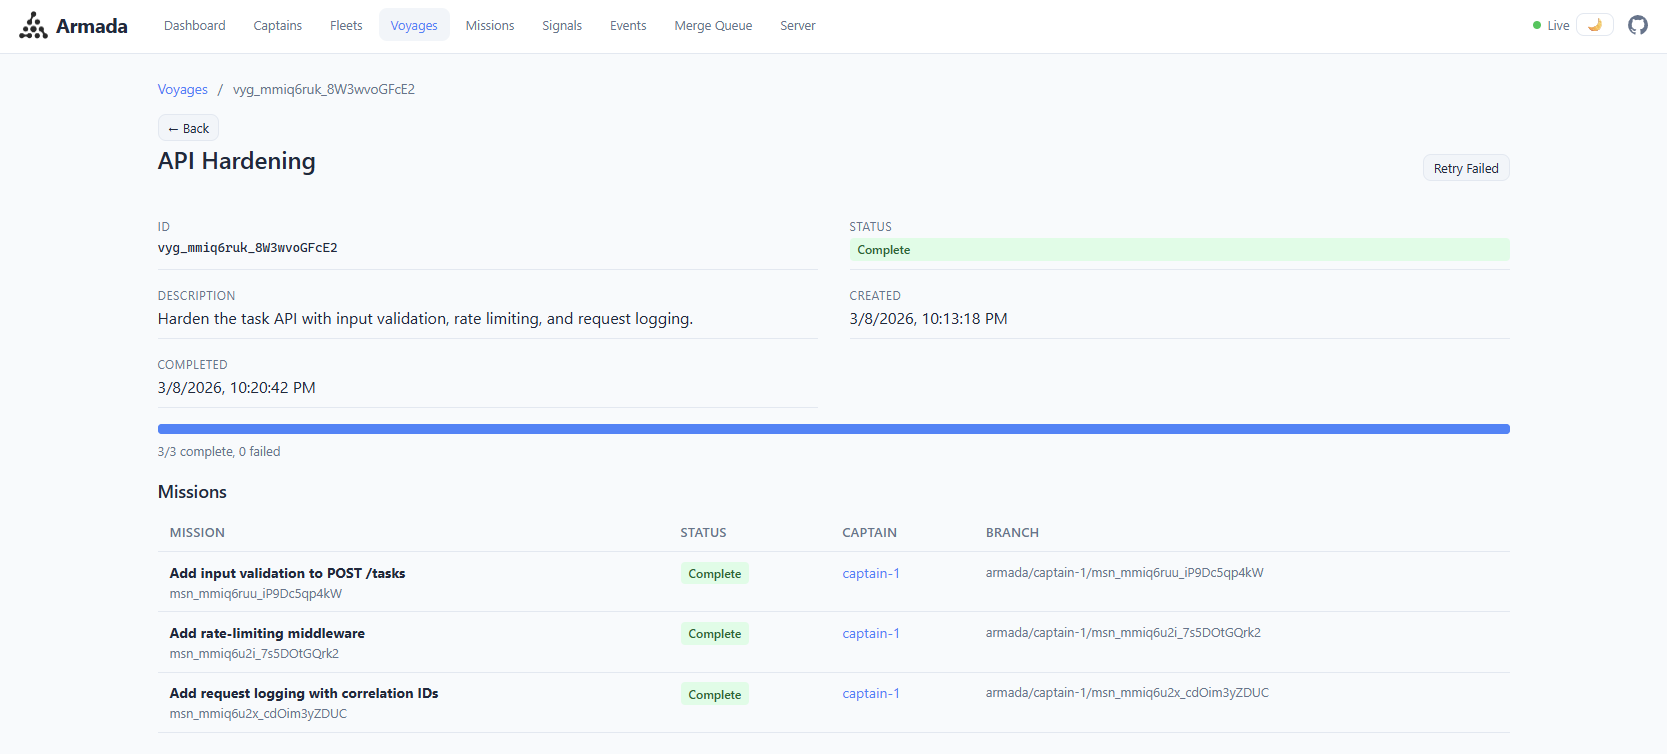The height and width of the screenshot is (754, 1667).
Task: Open the input validation mission row
Action: click(x=287, y=574)
